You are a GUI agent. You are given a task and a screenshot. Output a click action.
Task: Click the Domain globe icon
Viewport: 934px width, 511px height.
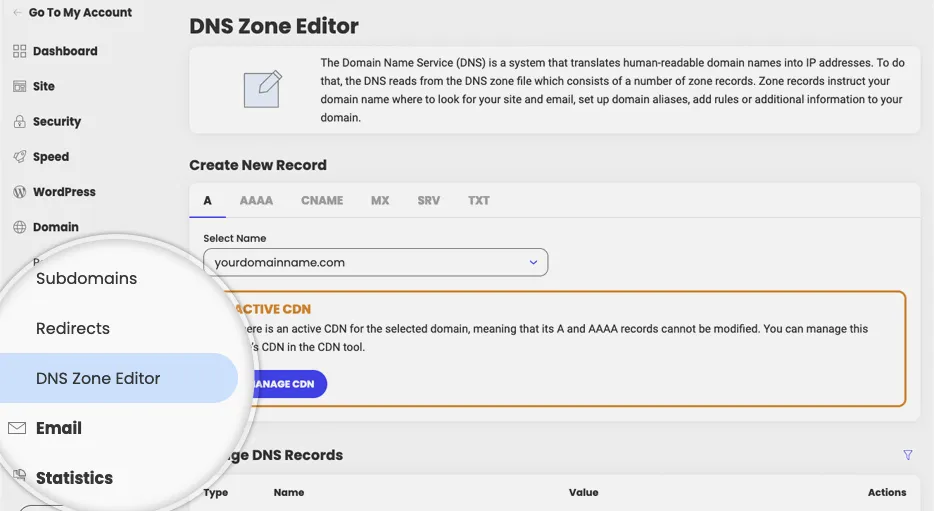click(x=20, y=227)
